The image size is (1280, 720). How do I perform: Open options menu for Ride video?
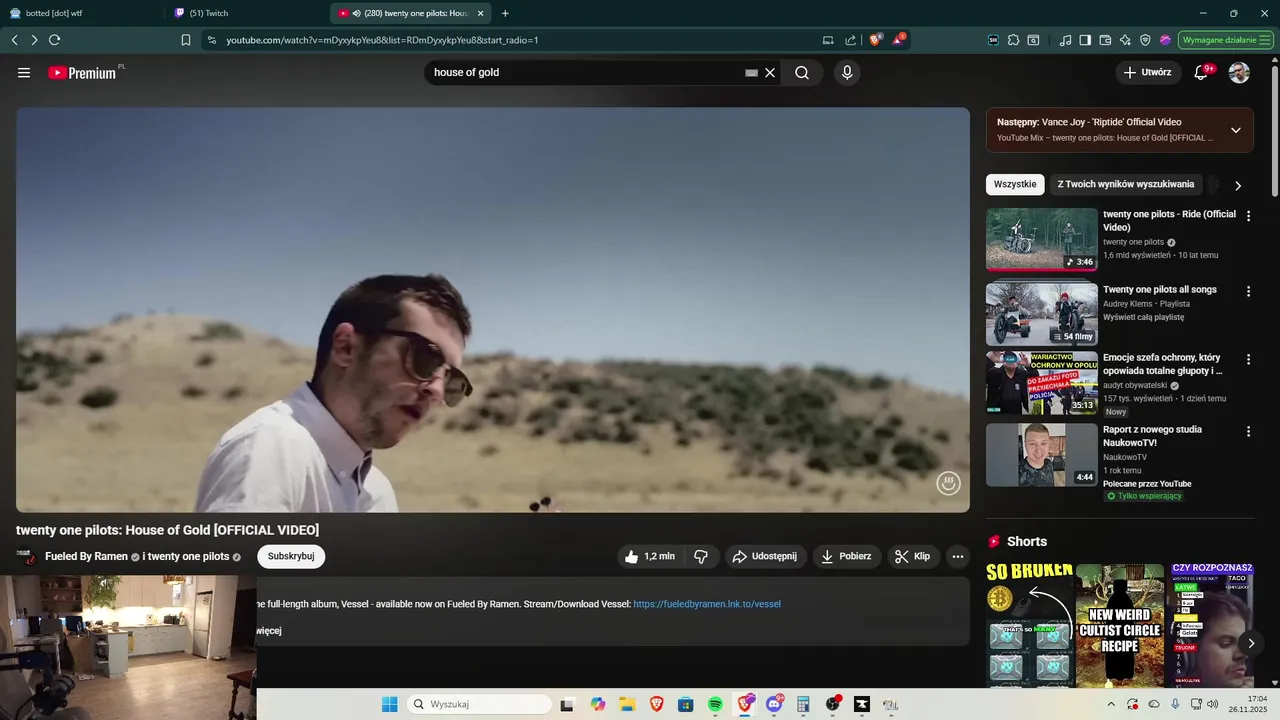[x=1248, y=216]
